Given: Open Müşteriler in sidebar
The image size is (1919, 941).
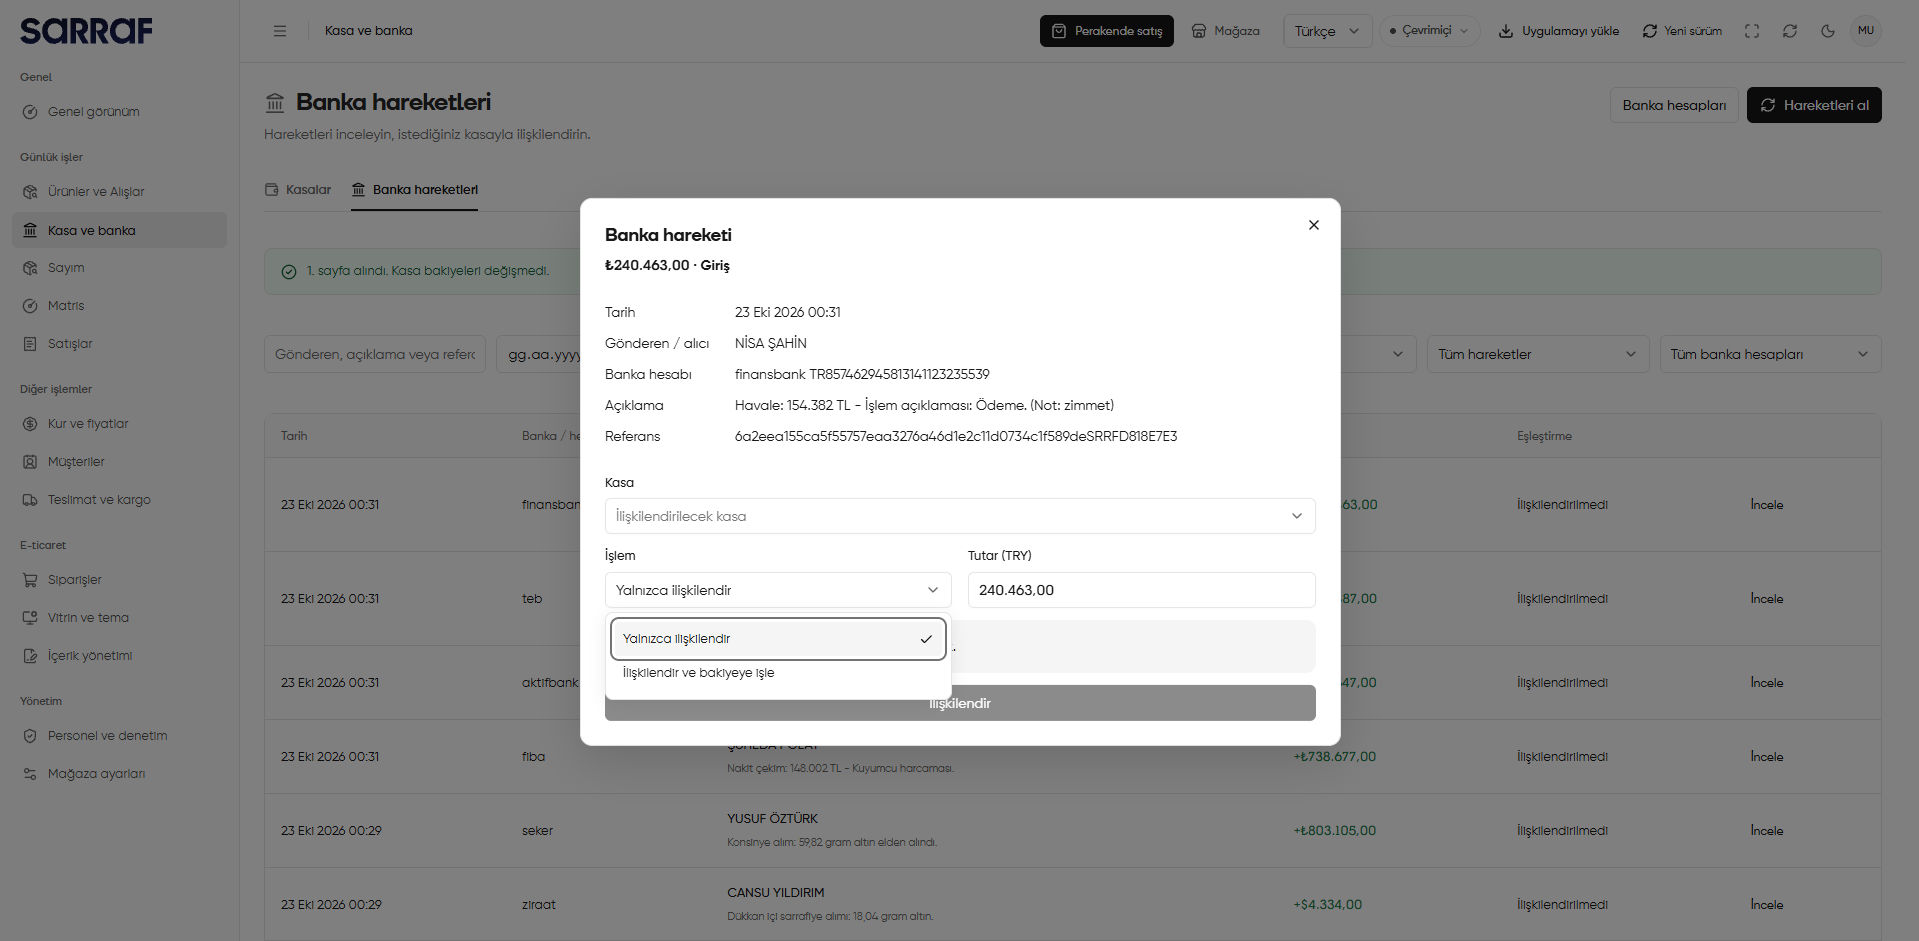Looking at the screenshot, I should [x=119, y=462].
